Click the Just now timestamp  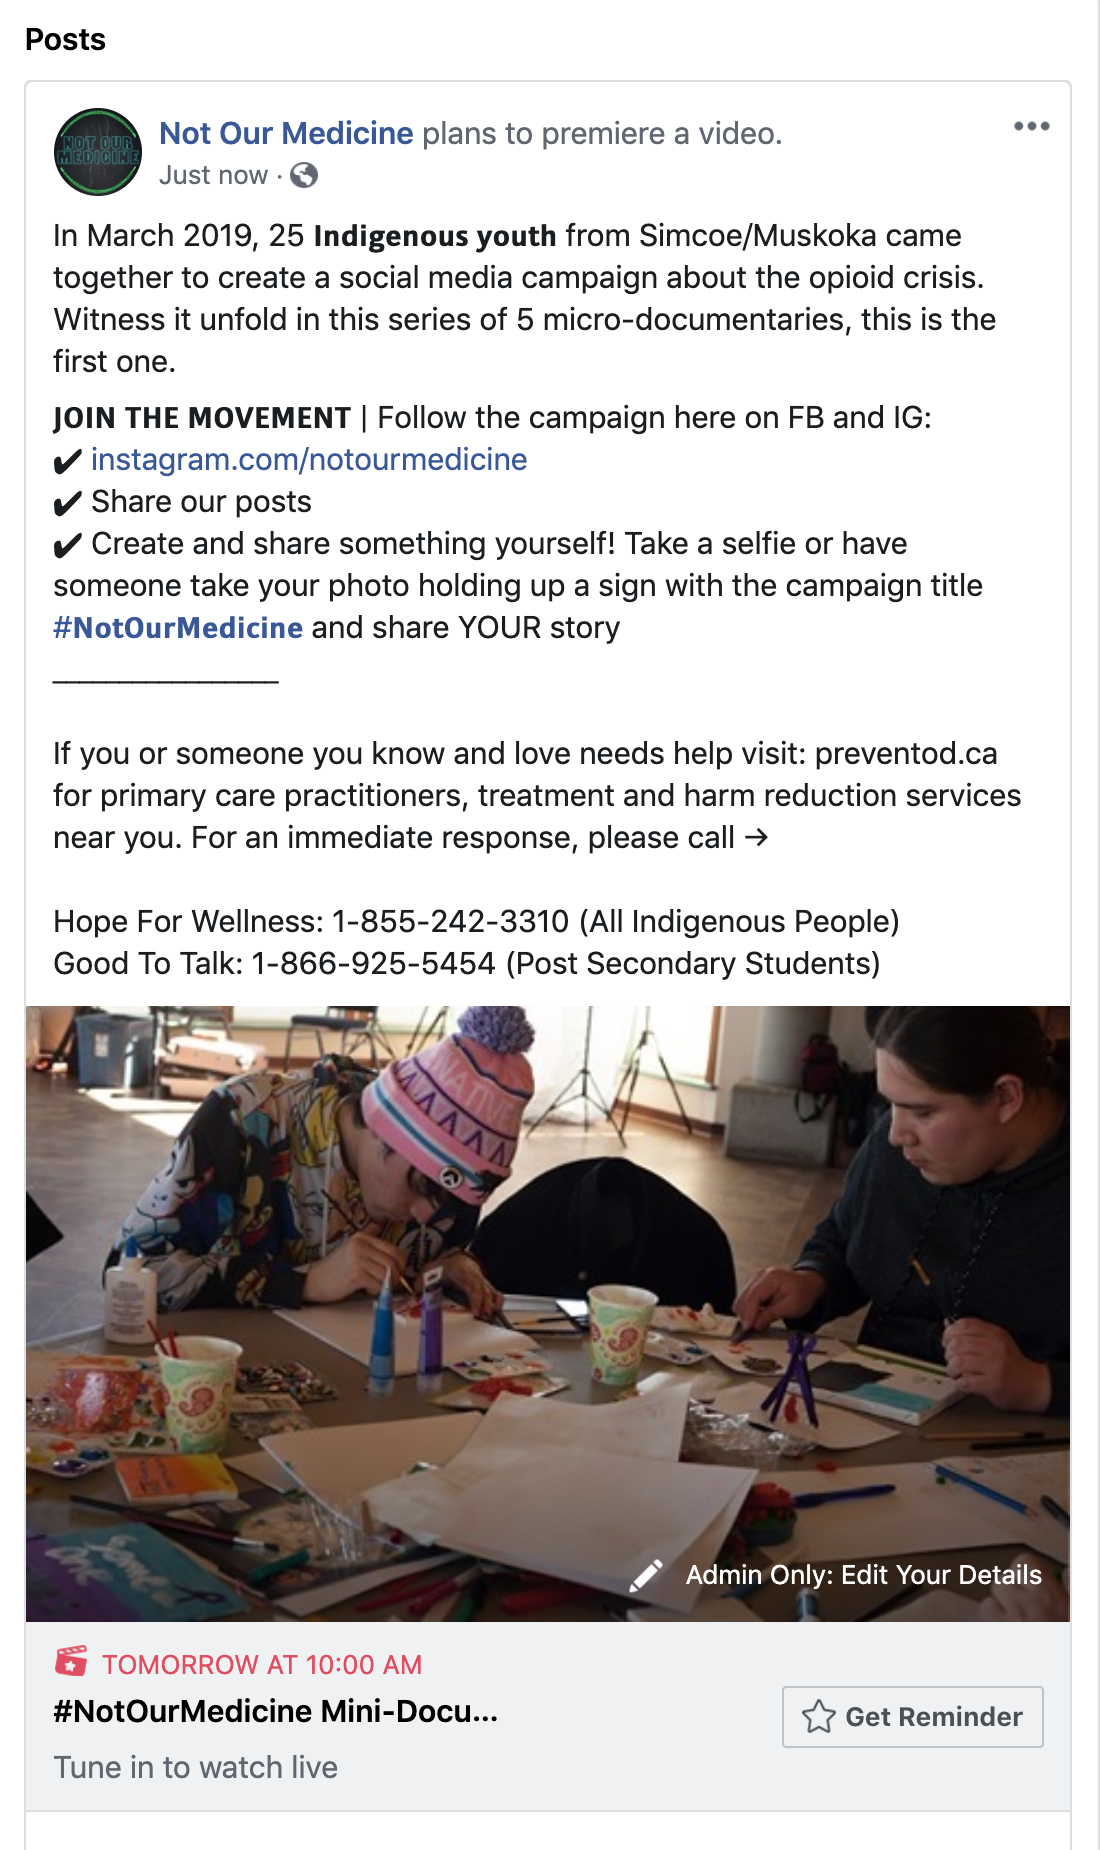click(x=213, y=175)
